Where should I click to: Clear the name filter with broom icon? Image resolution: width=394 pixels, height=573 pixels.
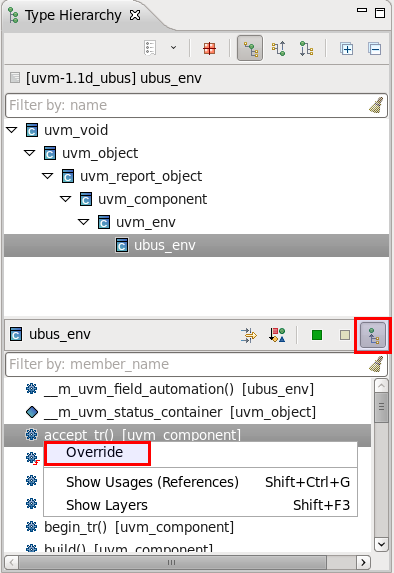click(x=376, y=105)
